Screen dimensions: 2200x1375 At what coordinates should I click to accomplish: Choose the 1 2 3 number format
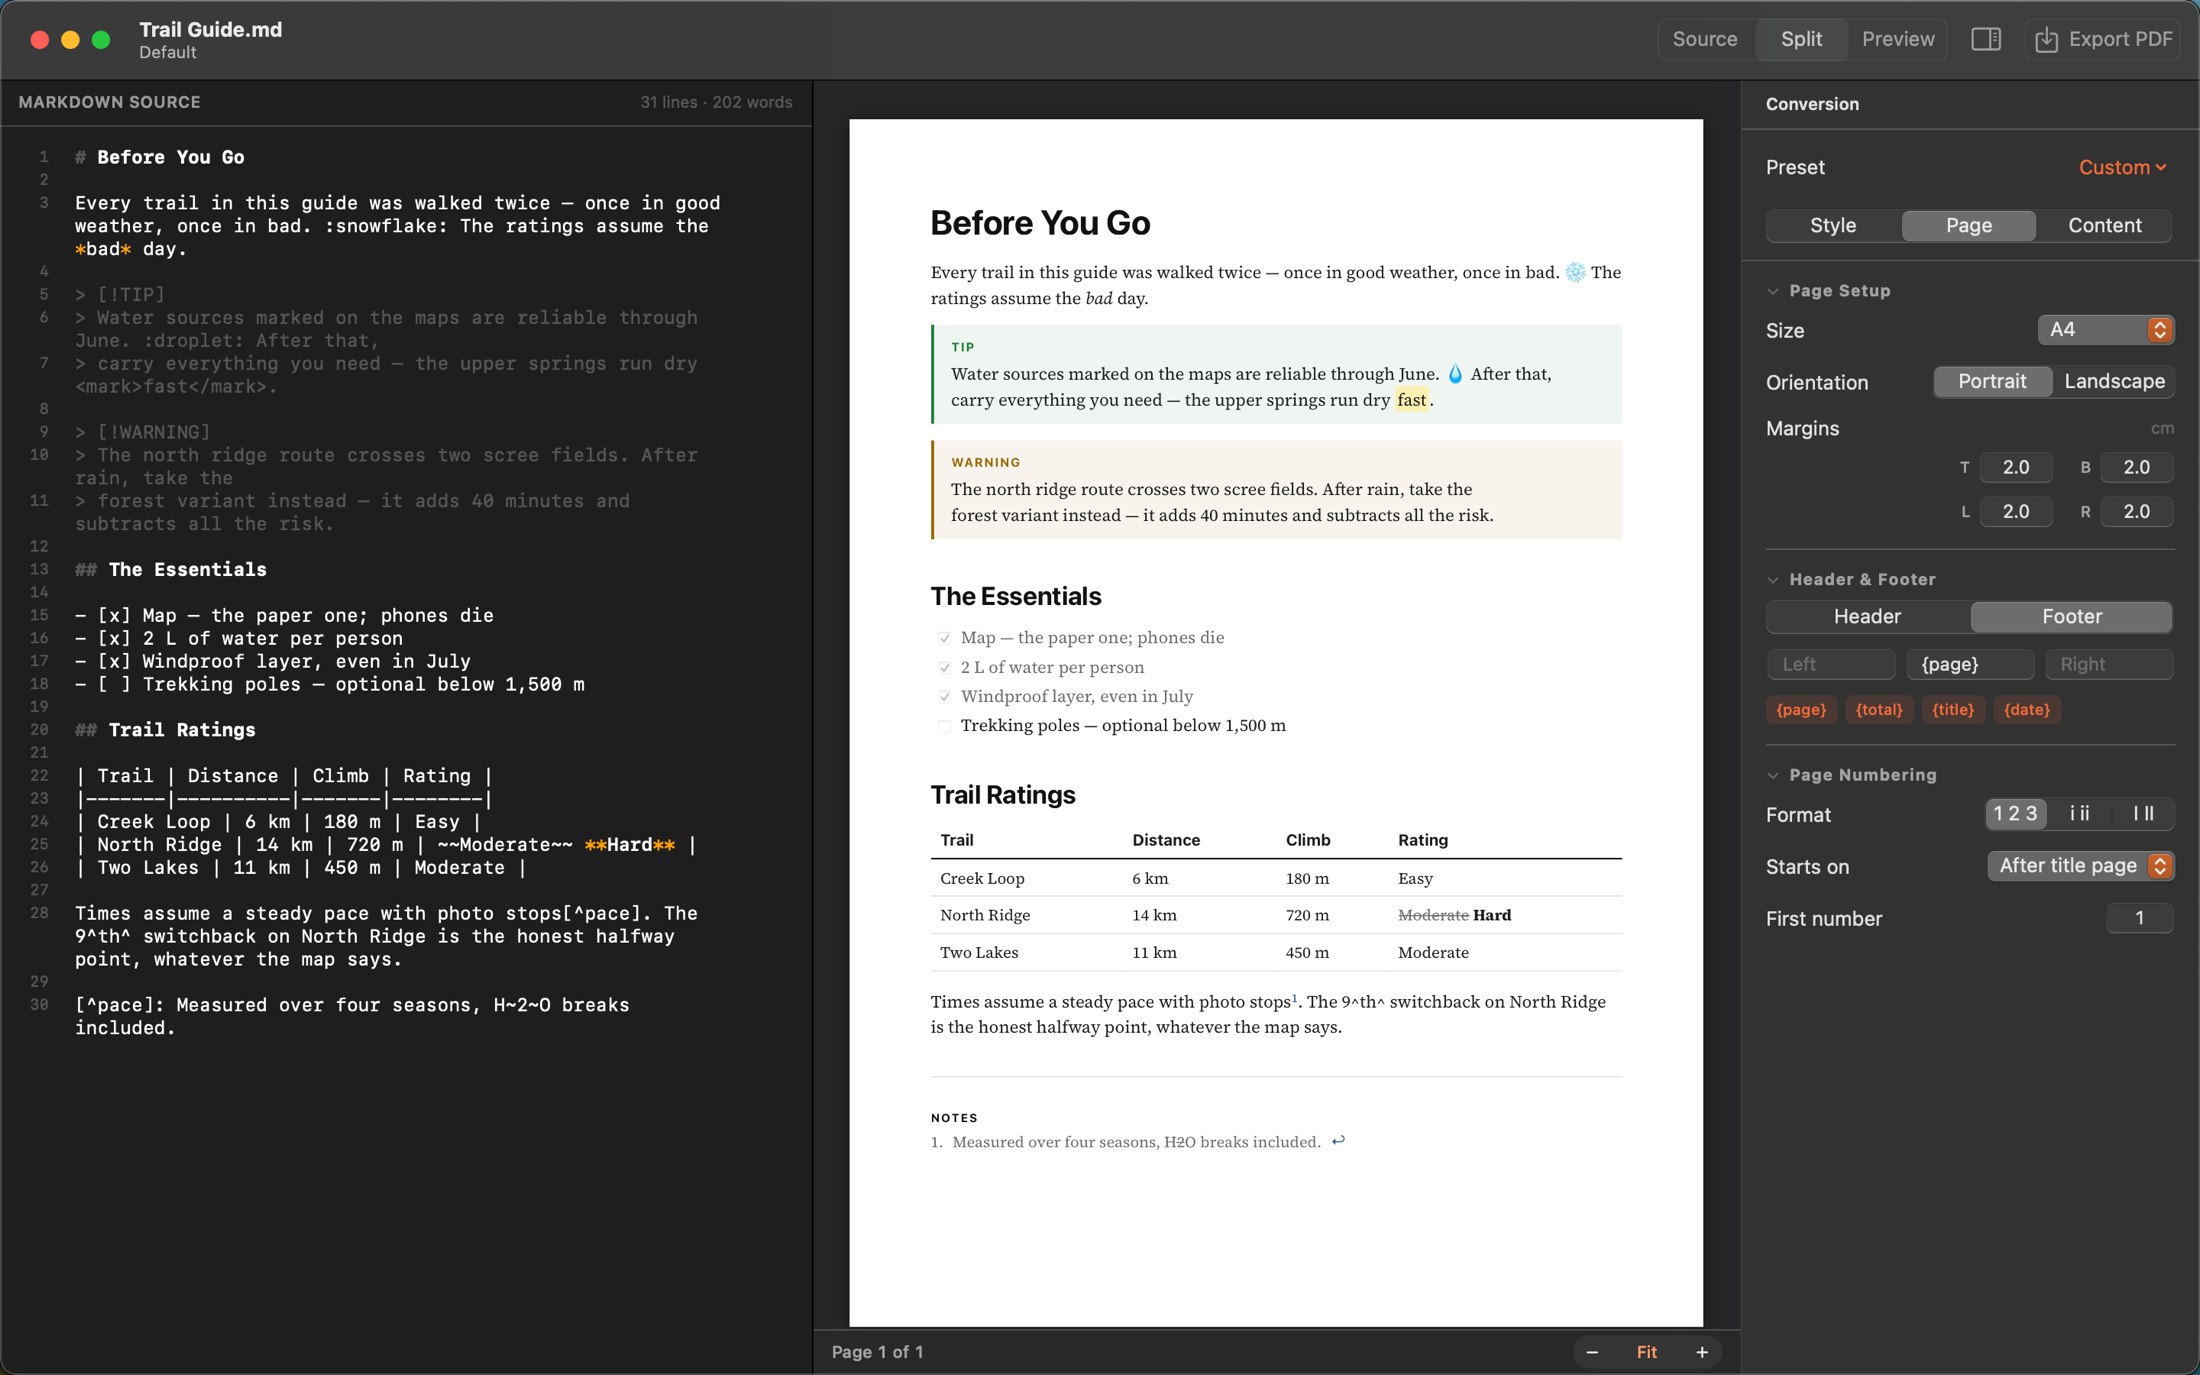pos(2015,814)
